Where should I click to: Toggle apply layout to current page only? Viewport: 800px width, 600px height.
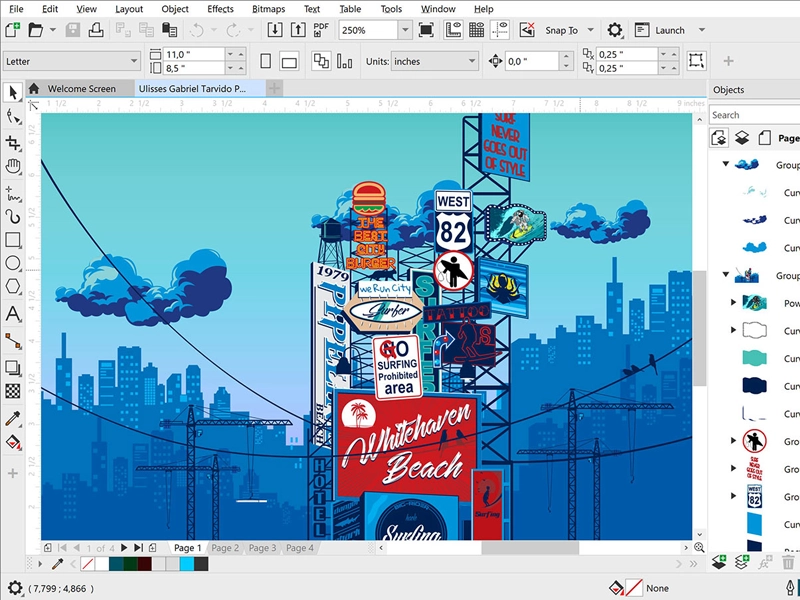[x=344, y=61]
